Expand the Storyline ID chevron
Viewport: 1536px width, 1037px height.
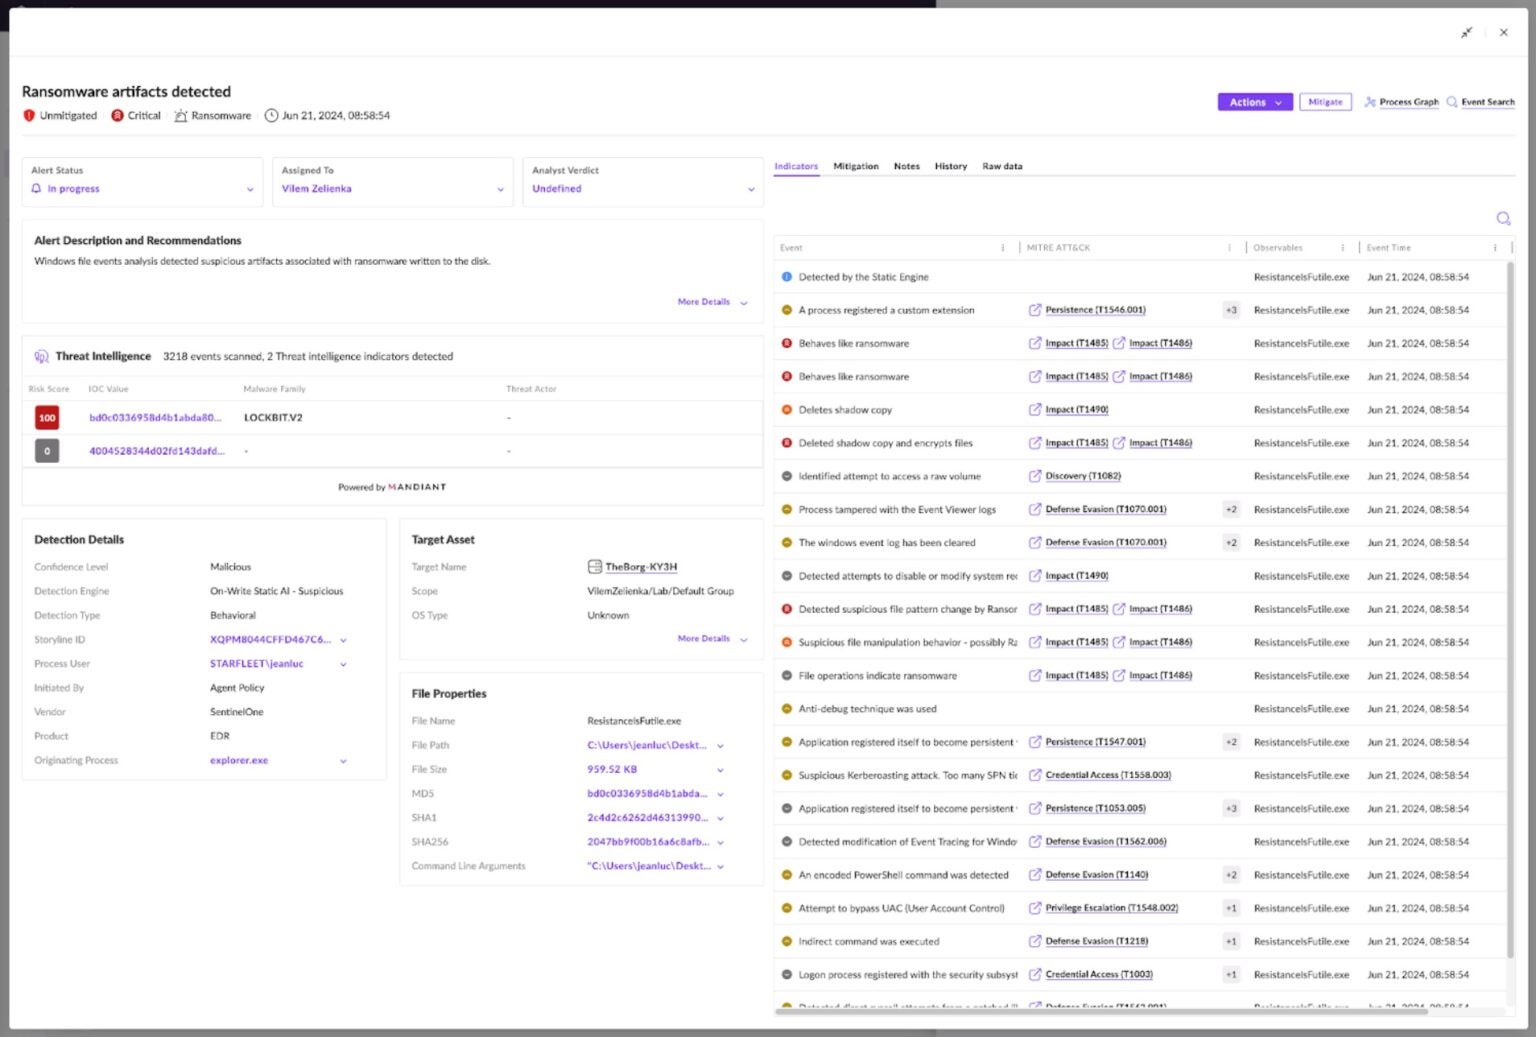coord(344,639)
